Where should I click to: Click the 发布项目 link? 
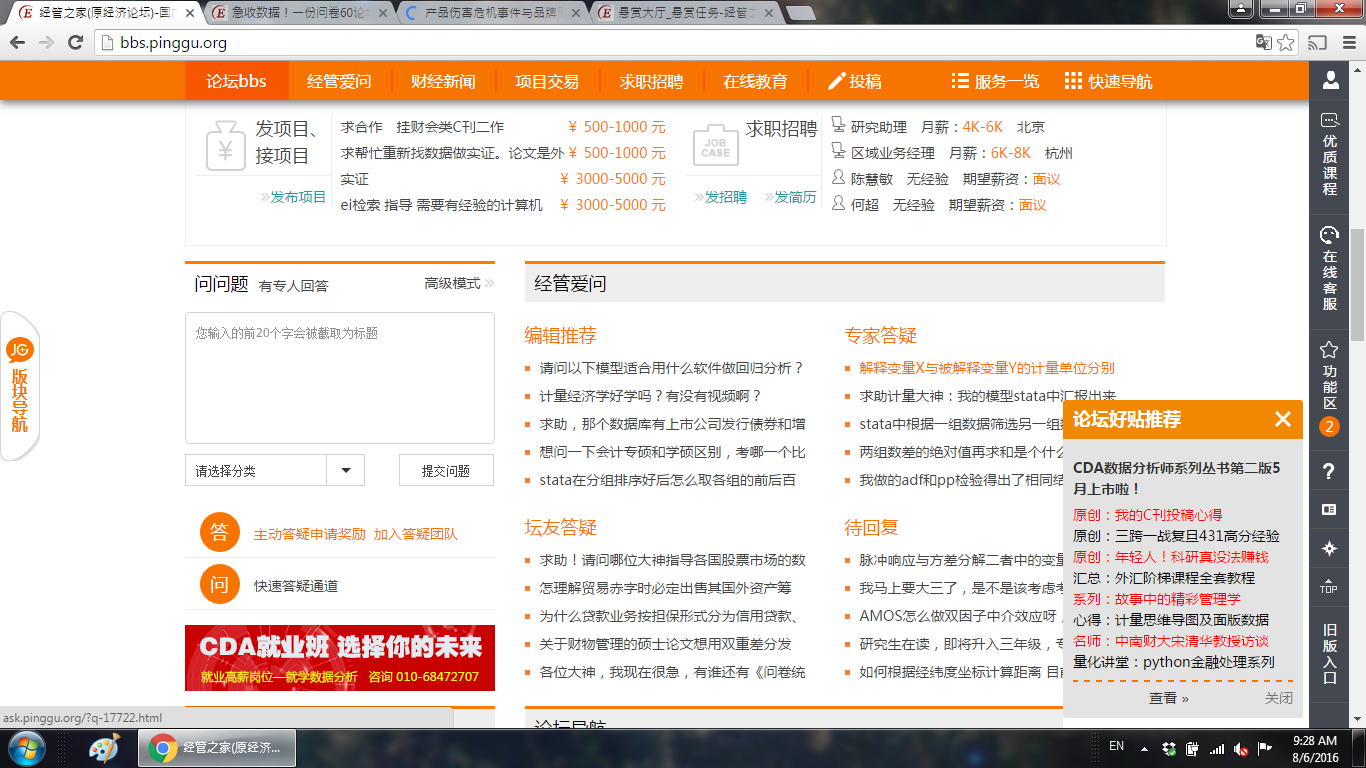293,197
